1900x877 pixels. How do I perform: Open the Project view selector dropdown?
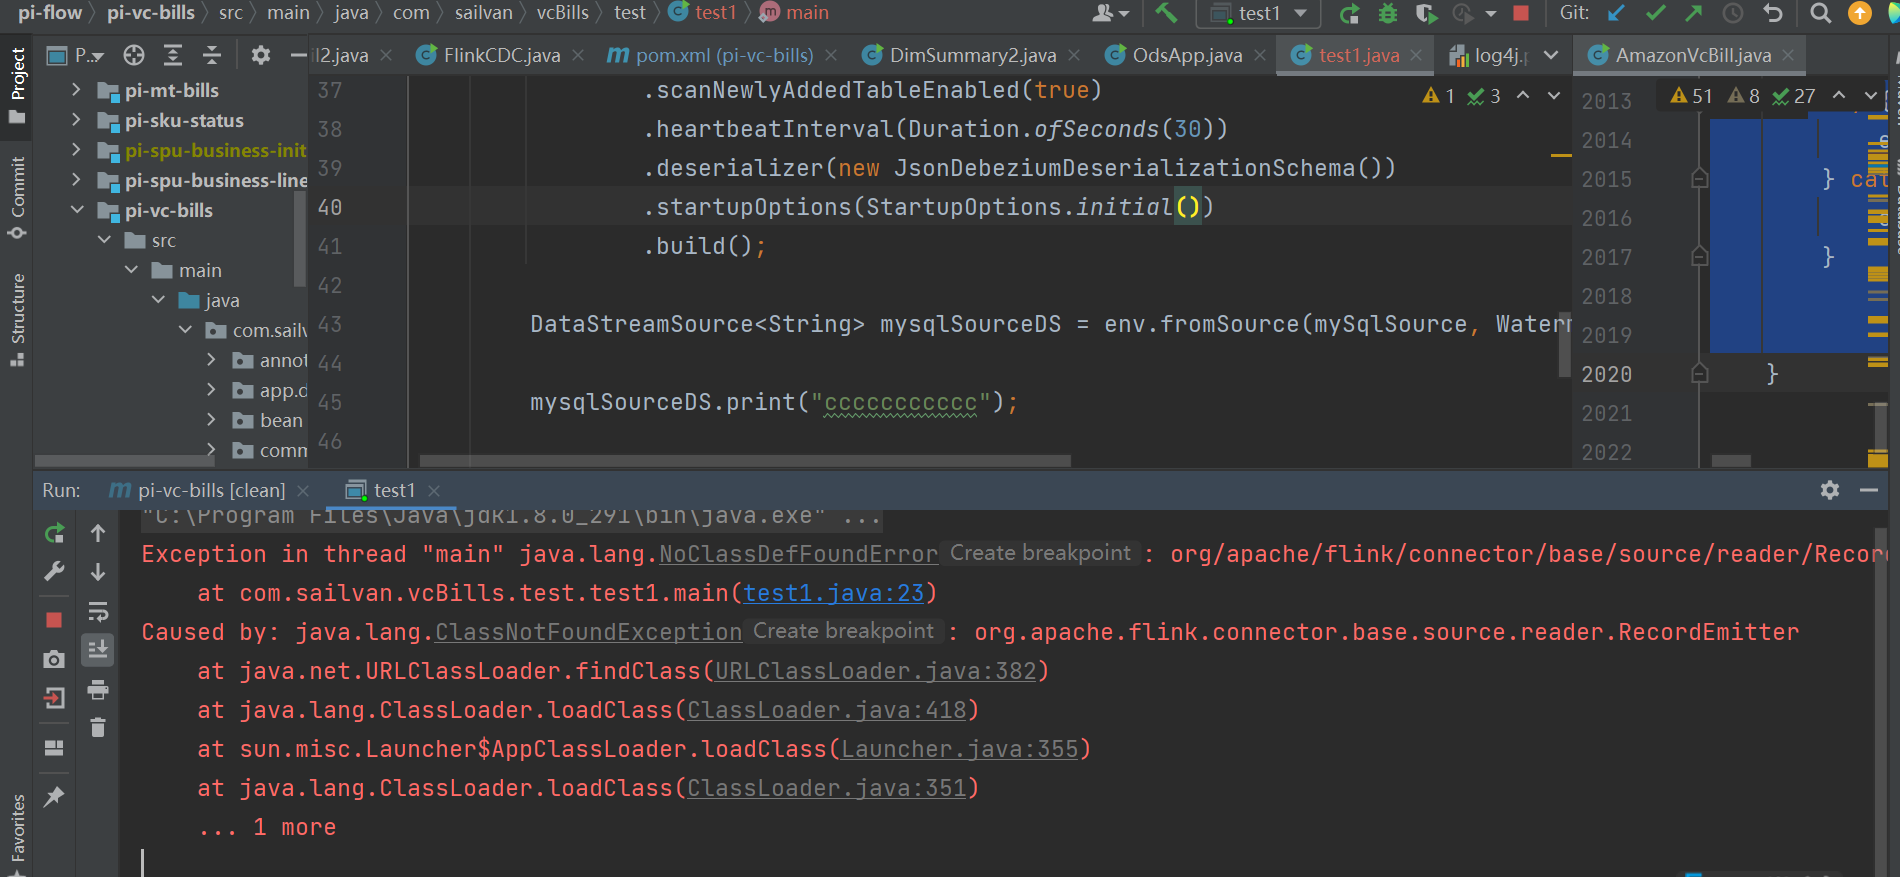[x=76, y=55]
